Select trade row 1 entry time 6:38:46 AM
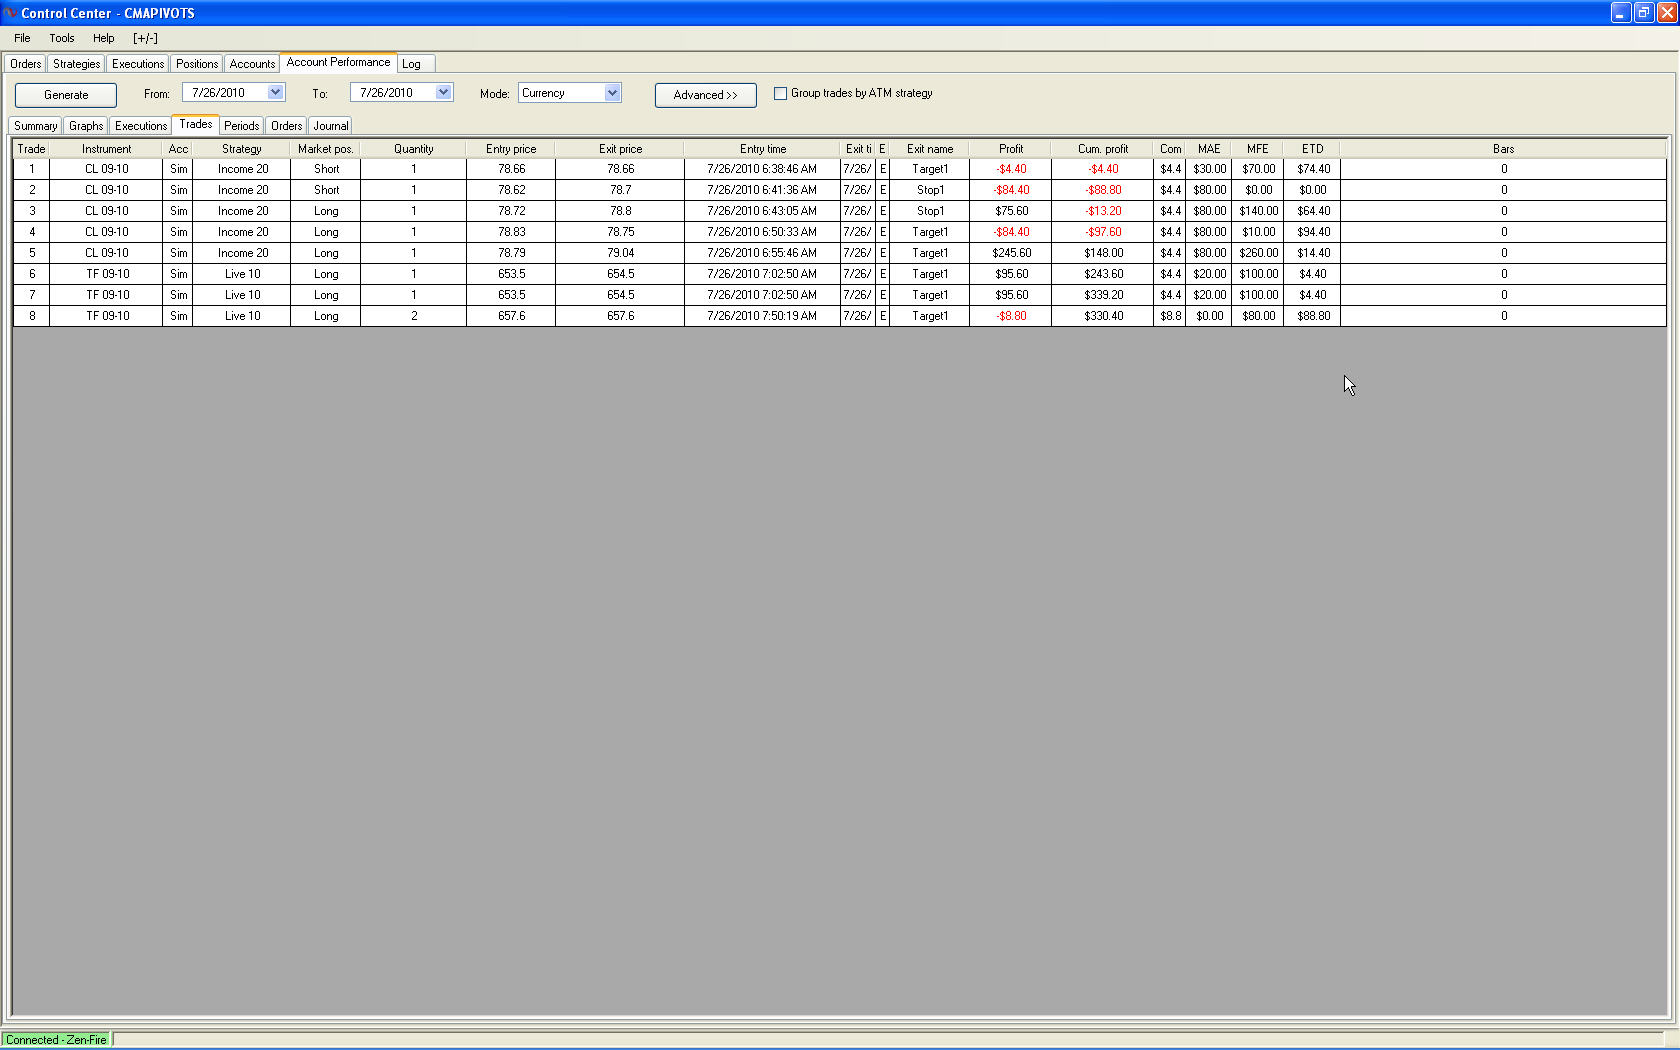The image size is (1680, 1050). pyautogui.click(x=762, y=169)
